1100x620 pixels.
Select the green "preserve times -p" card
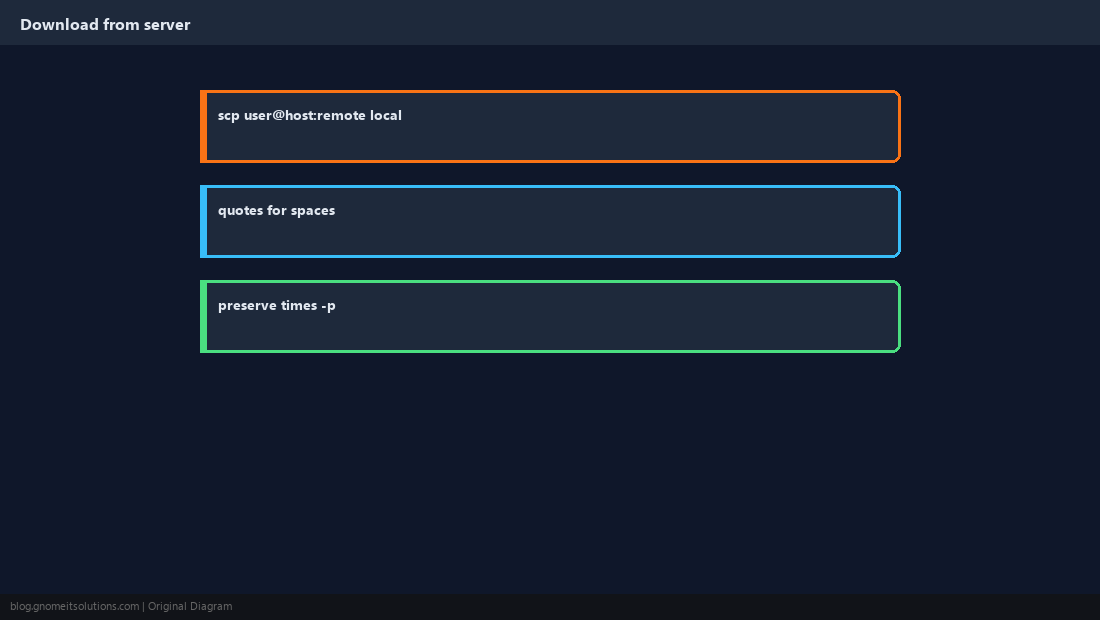click(550, 316)
